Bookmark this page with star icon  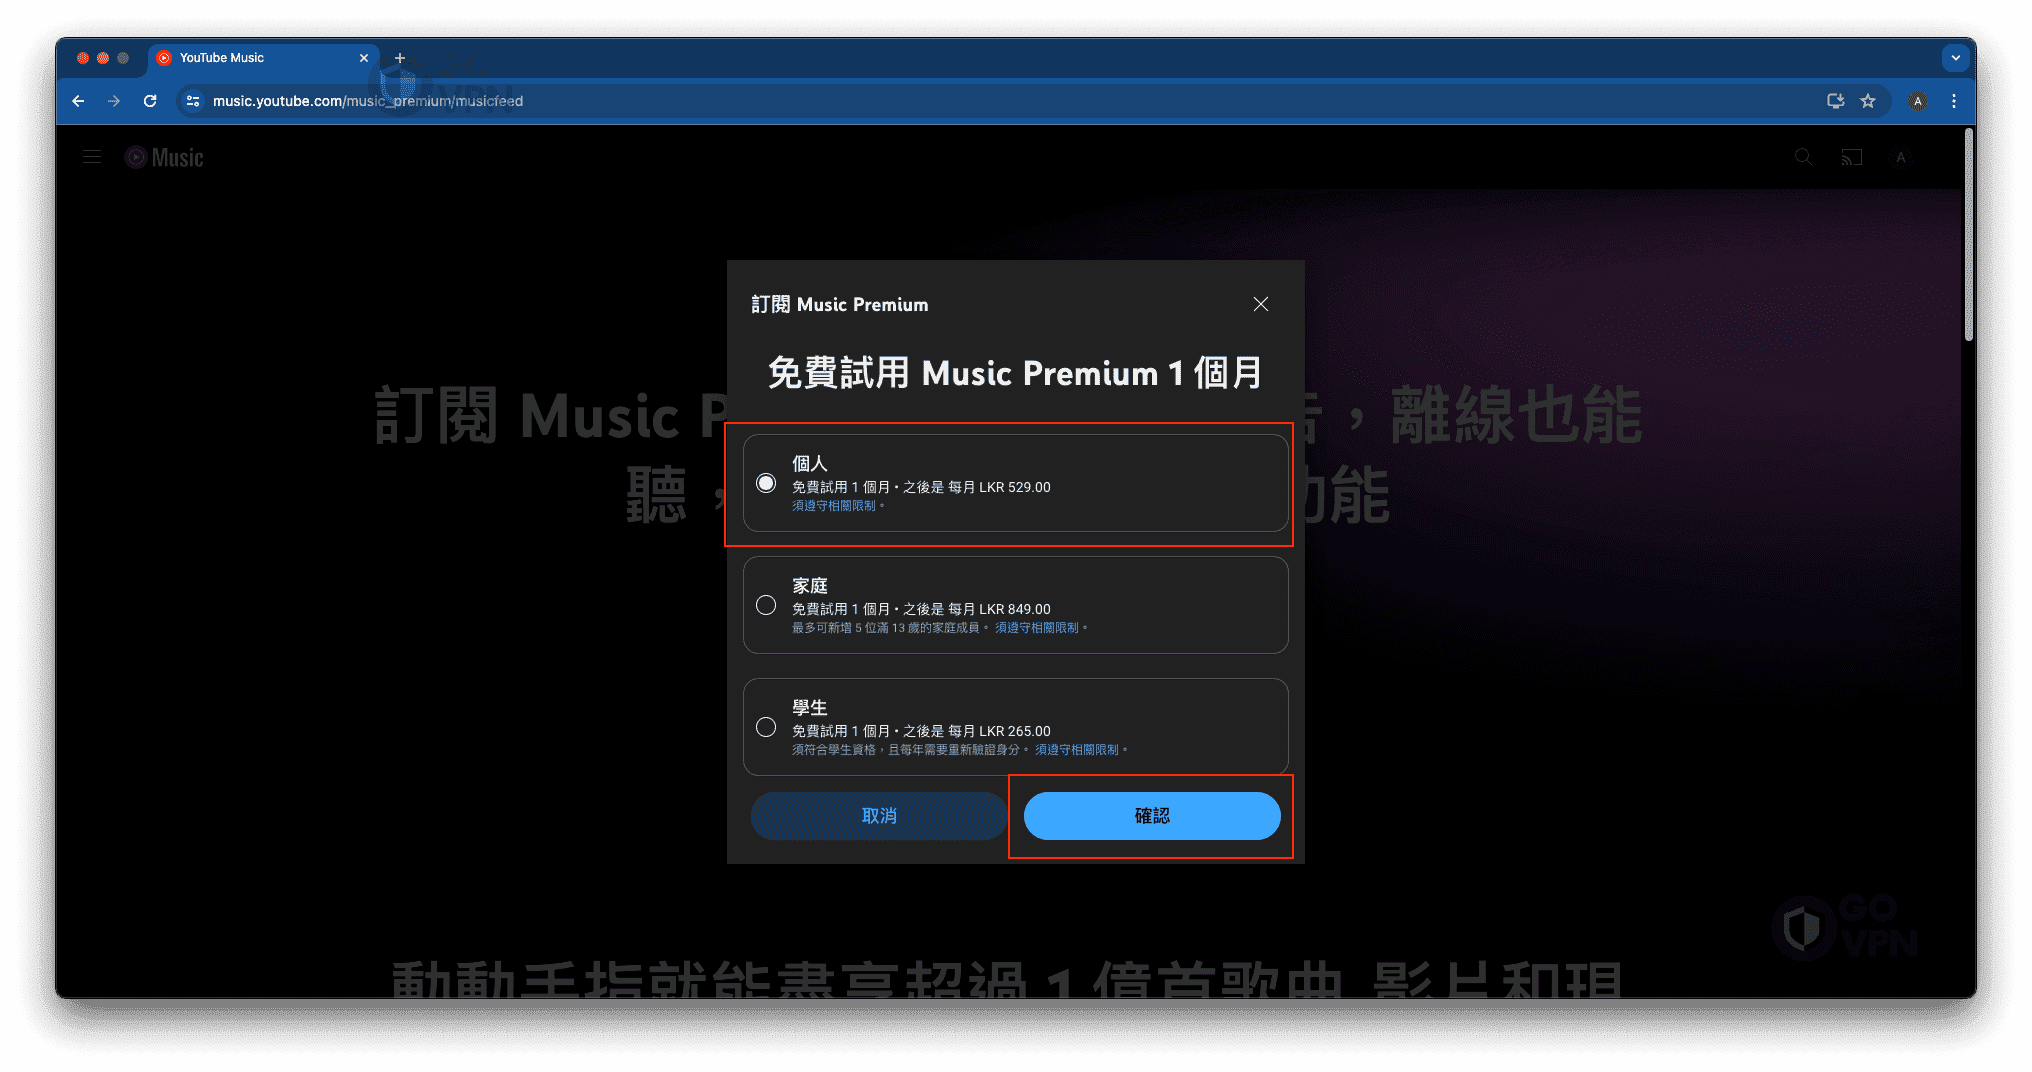point(1868,101)
